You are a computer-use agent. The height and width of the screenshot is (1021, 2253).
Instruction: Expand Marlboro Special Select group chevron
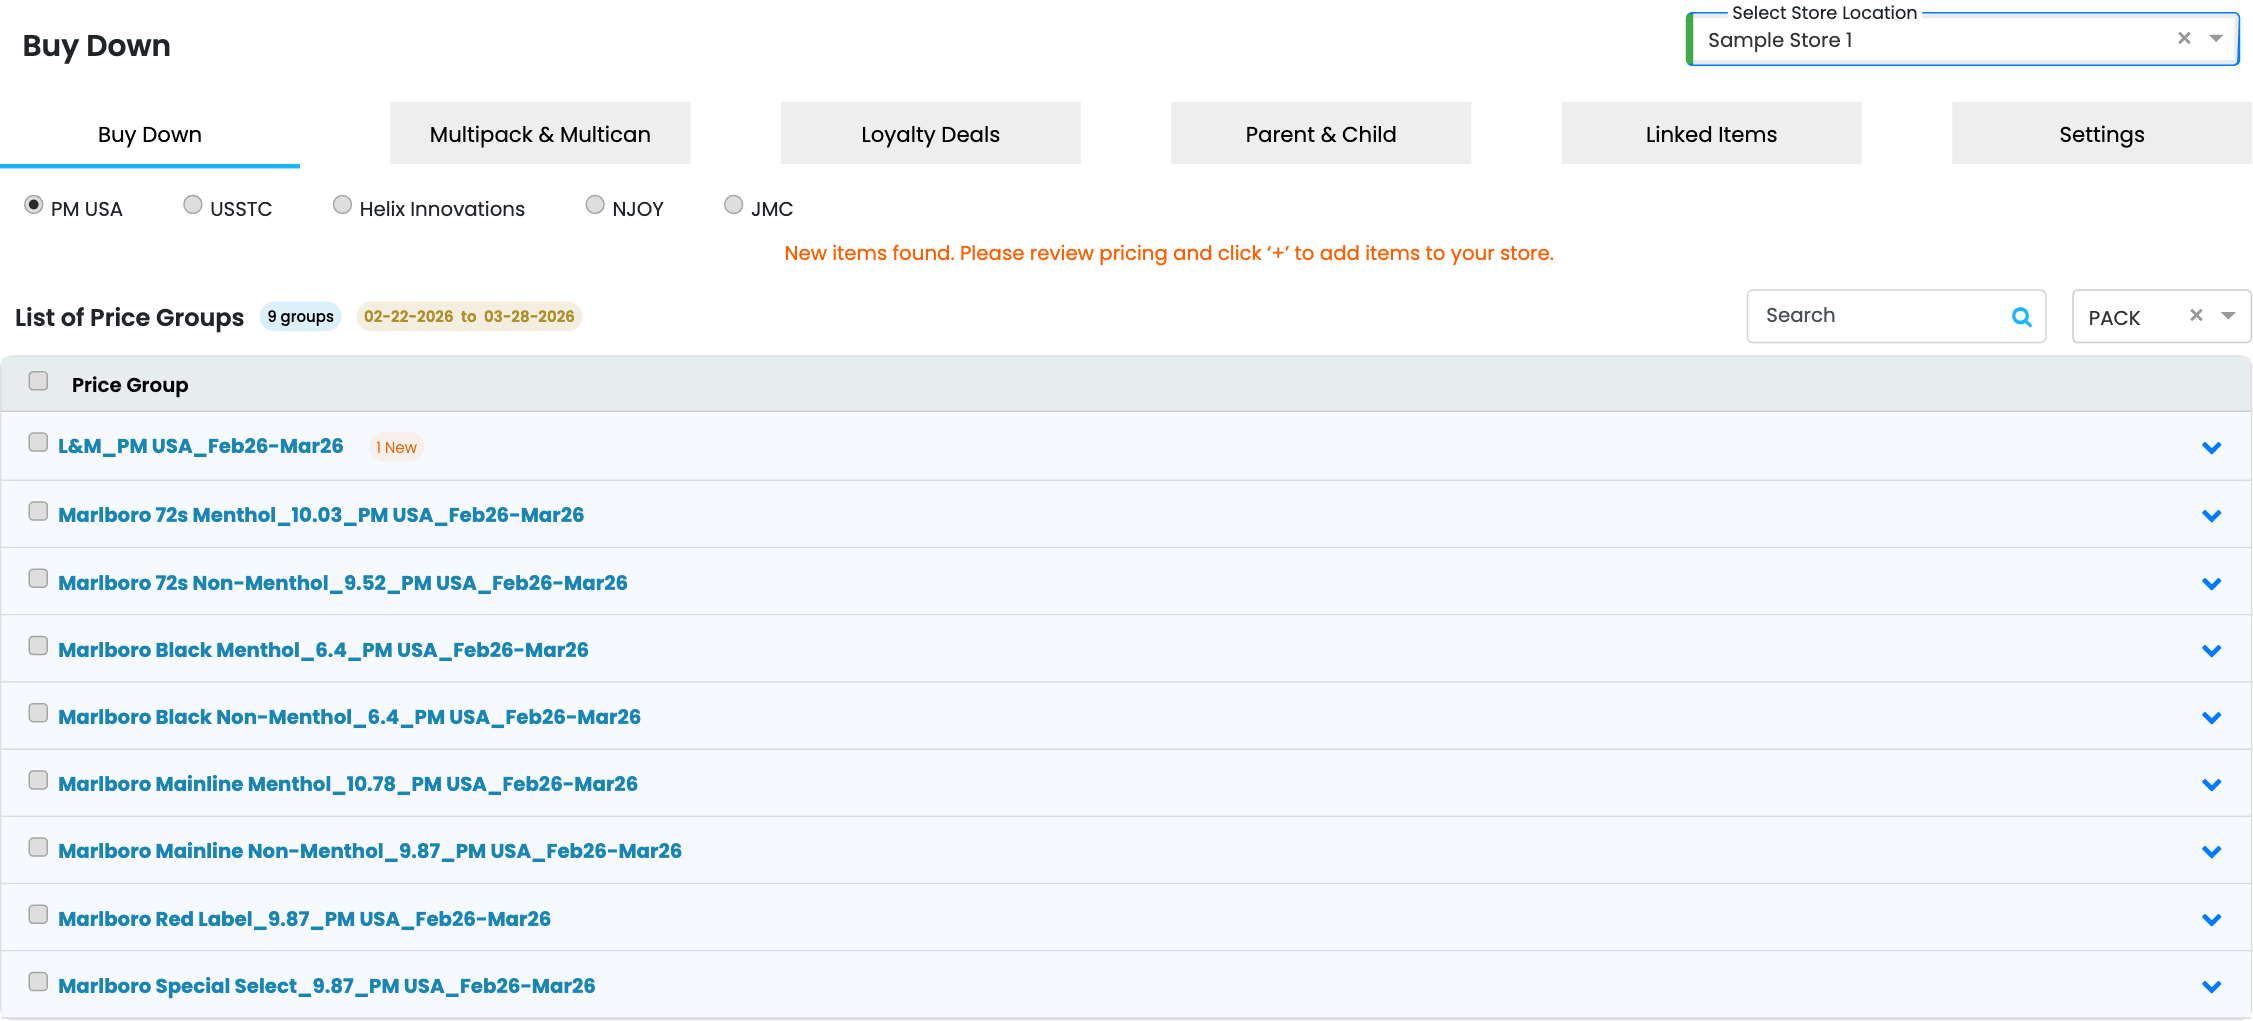click(2211, 987)
